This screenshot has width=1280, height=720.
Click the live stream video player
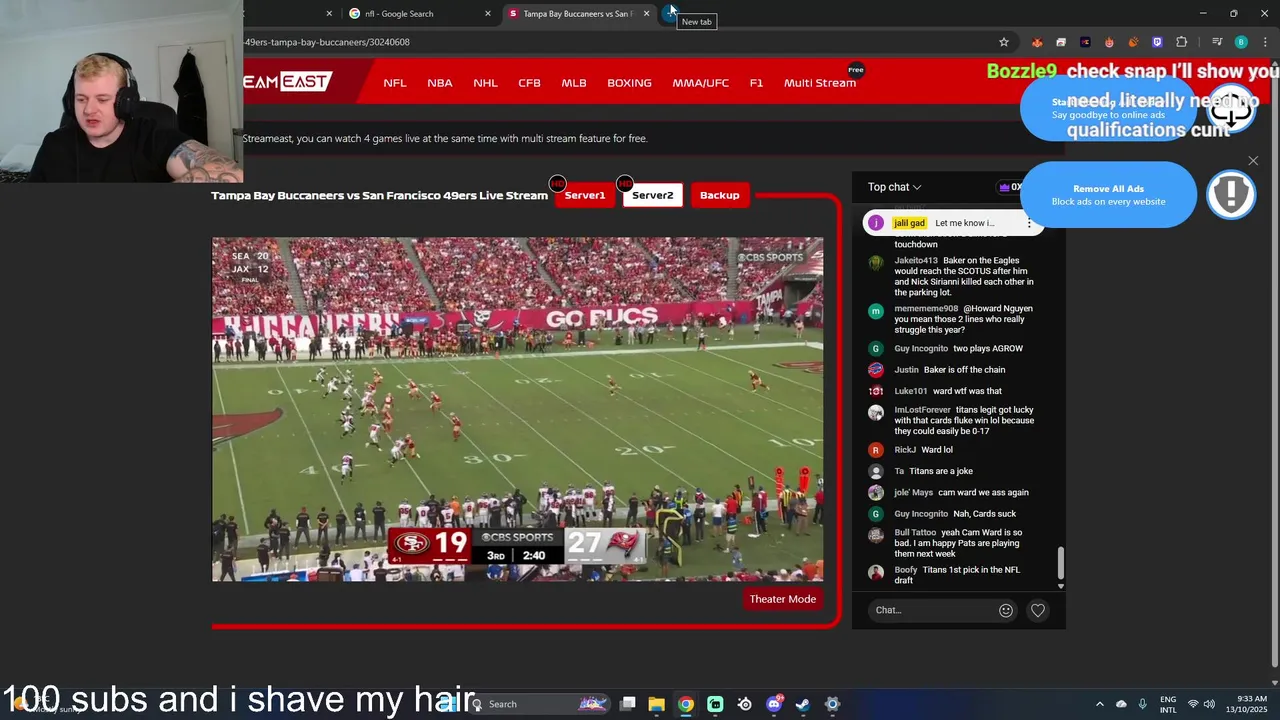[x=517, y=409]
